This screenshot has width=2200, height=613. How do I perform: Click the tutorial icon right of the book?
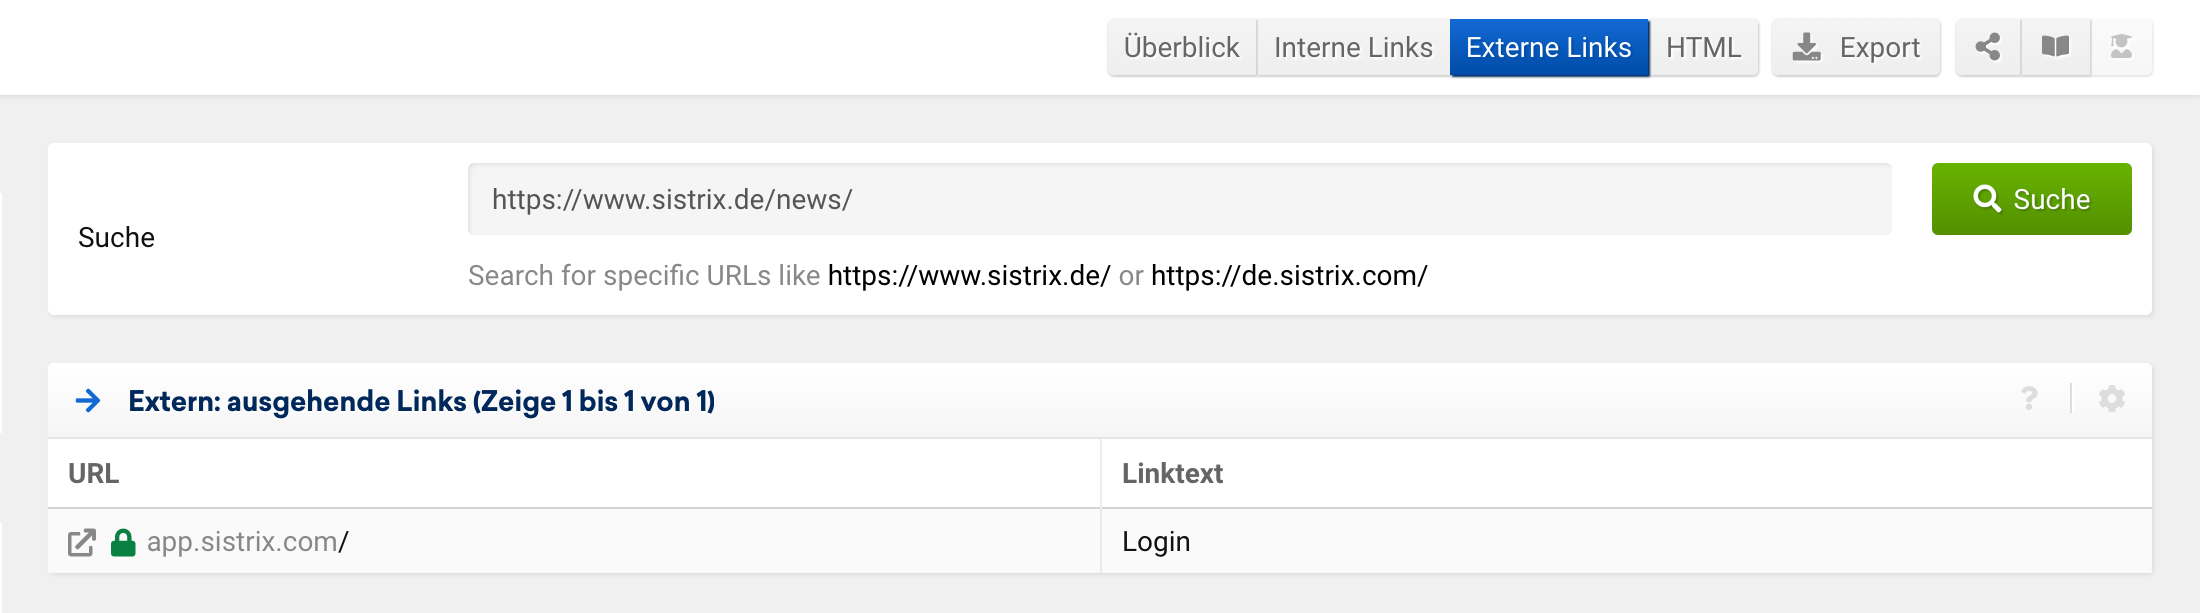click(x=2121, y=47)
